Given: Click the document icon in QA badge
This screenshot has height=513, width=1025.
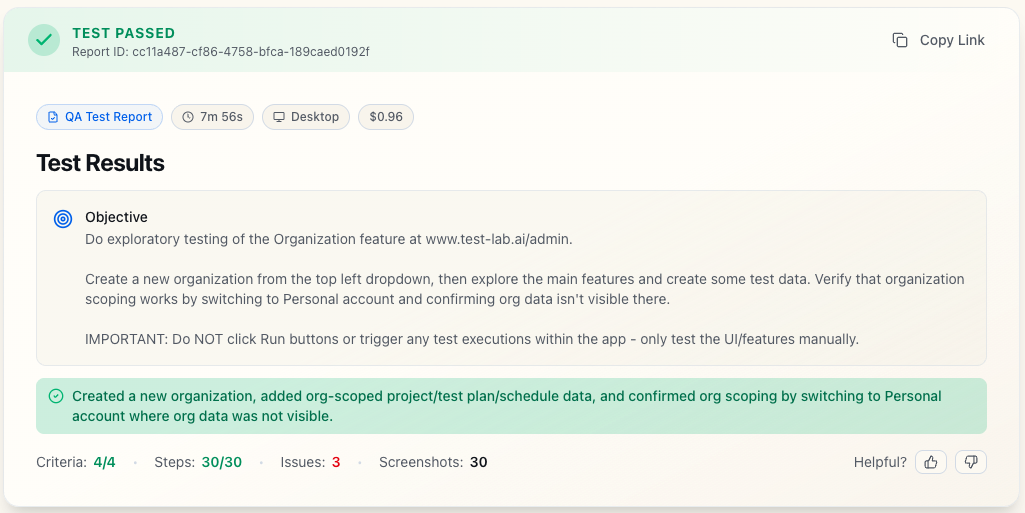Looking at the screenshot, I should (53, 117).
